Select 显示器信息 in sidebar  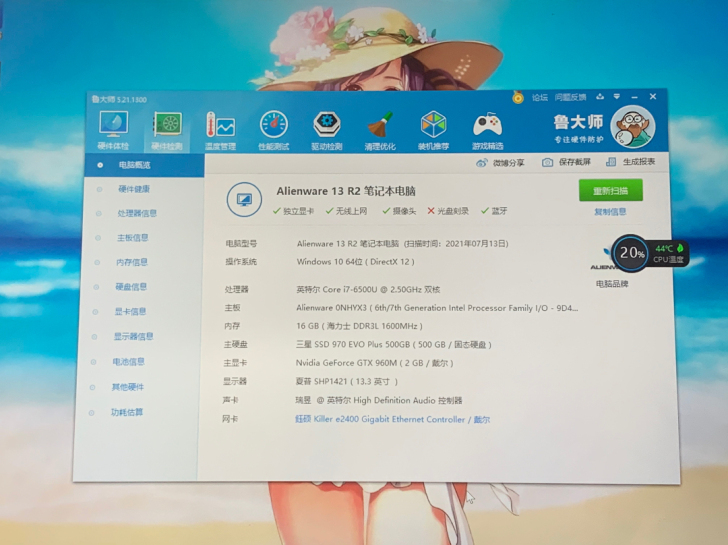click(x=134, y=337)
